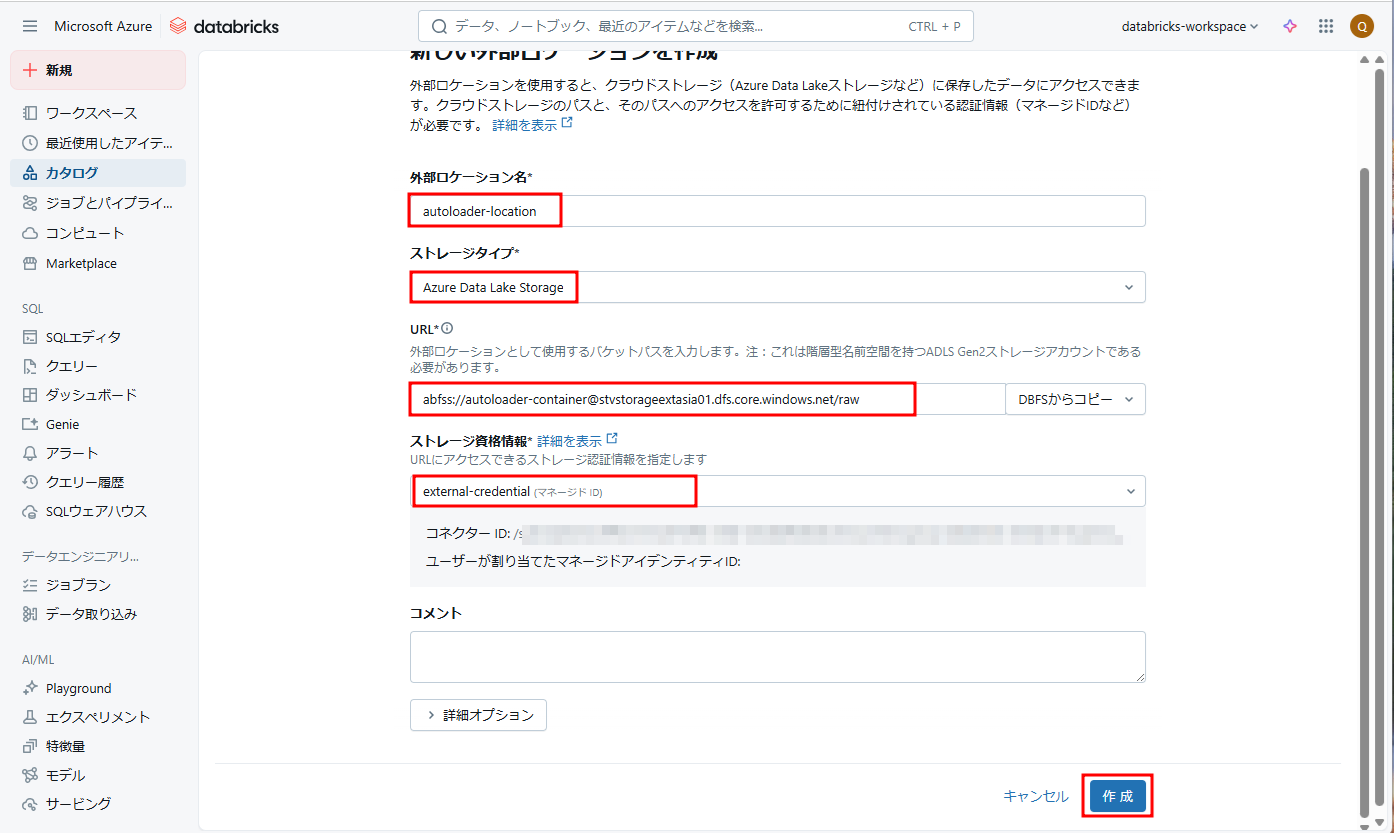Image resolution: width=1394 pixels, height=833 pixels.
Task: Click the '新規' button
Action: pyautogui.click(x=98, y=70)
